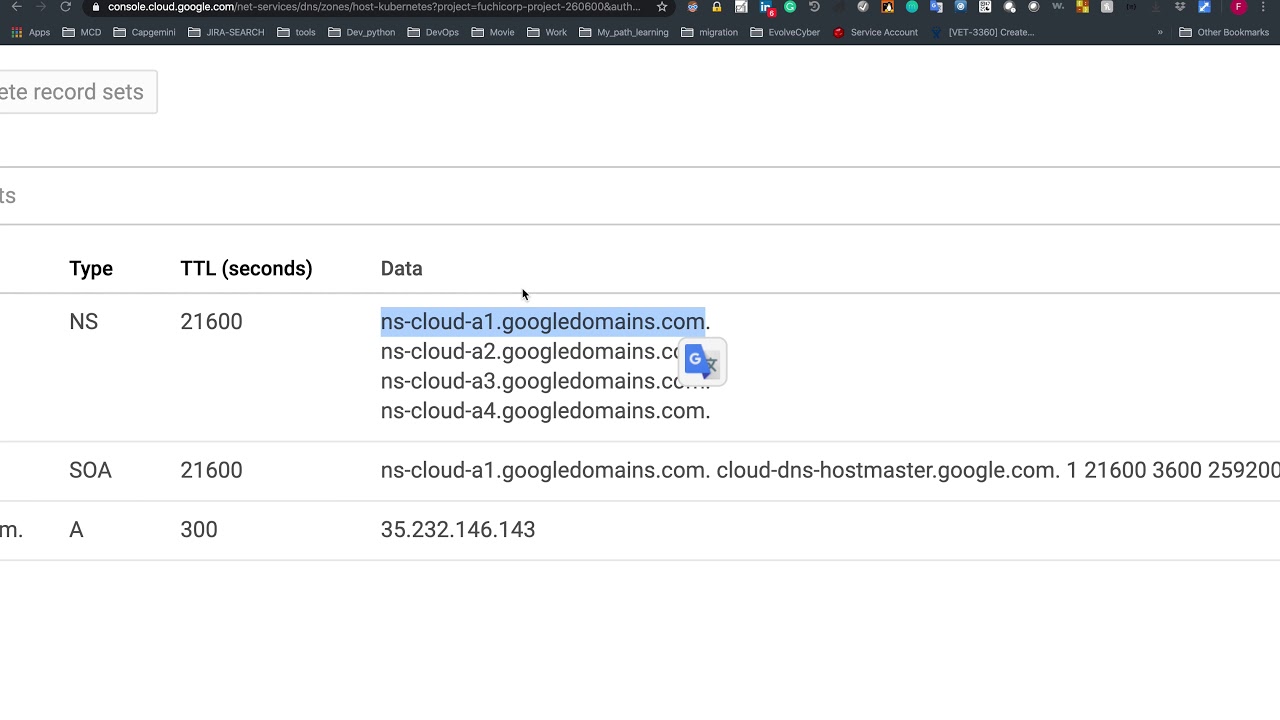This screenshot has width=1280, height=720.
Task: Click the Google Translate popup icon
Action: 702,361
